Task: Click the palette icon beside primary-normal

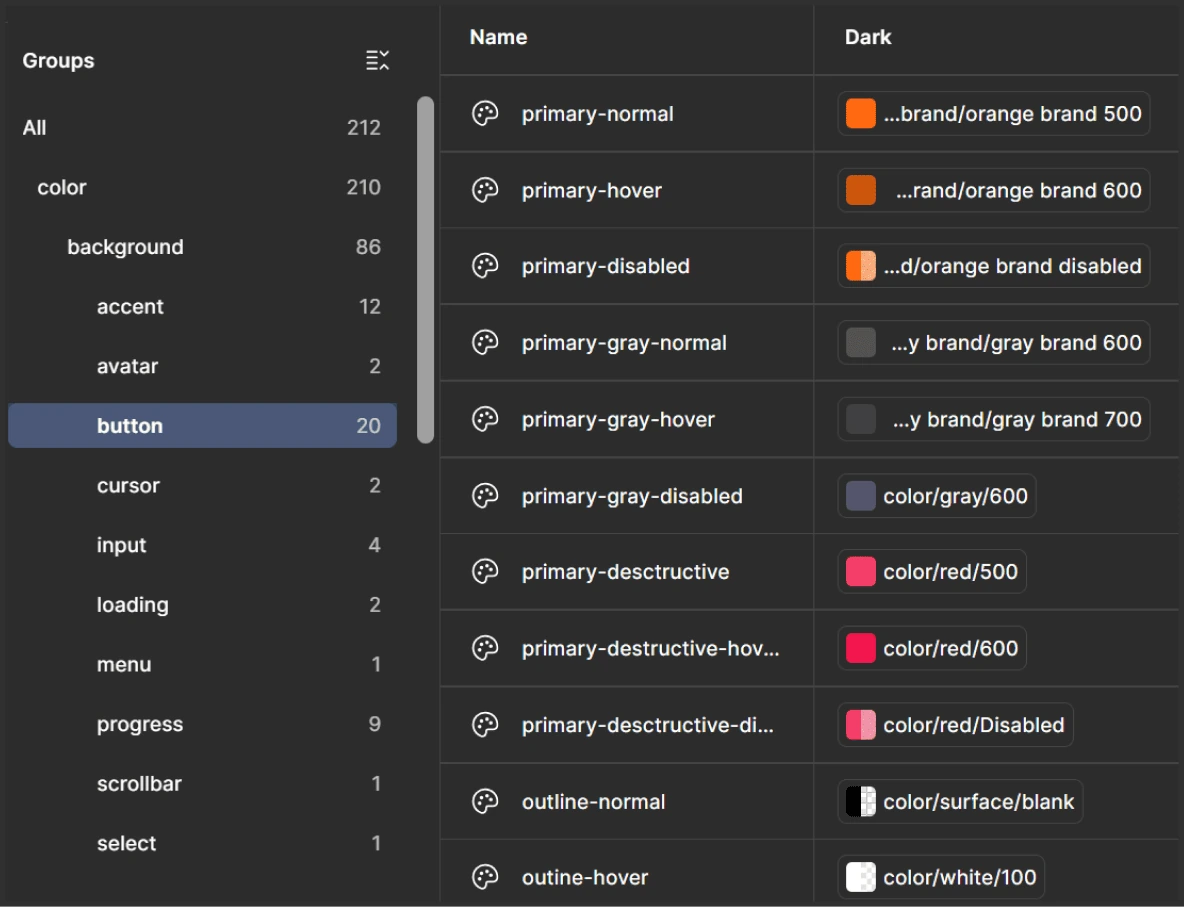Action: (485, 114)
